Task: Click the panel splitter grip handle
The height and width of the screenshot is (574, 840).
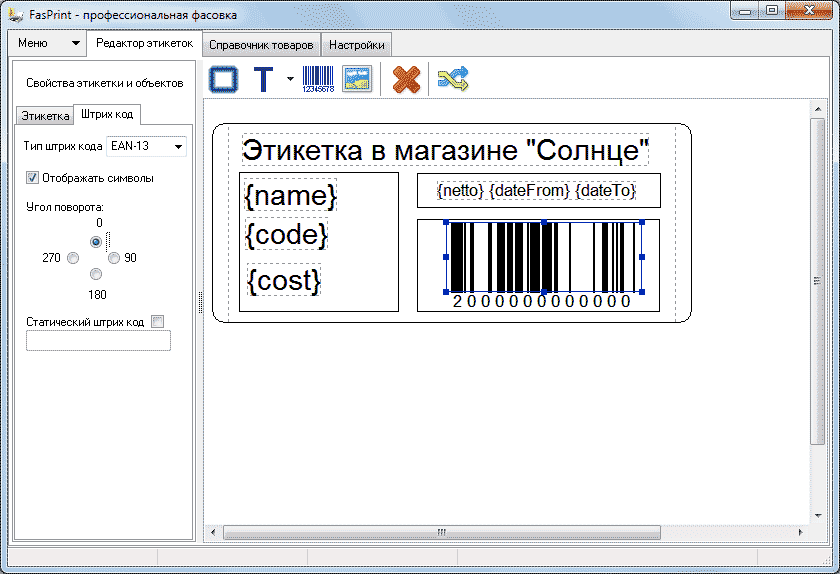Action: point(200,302)
